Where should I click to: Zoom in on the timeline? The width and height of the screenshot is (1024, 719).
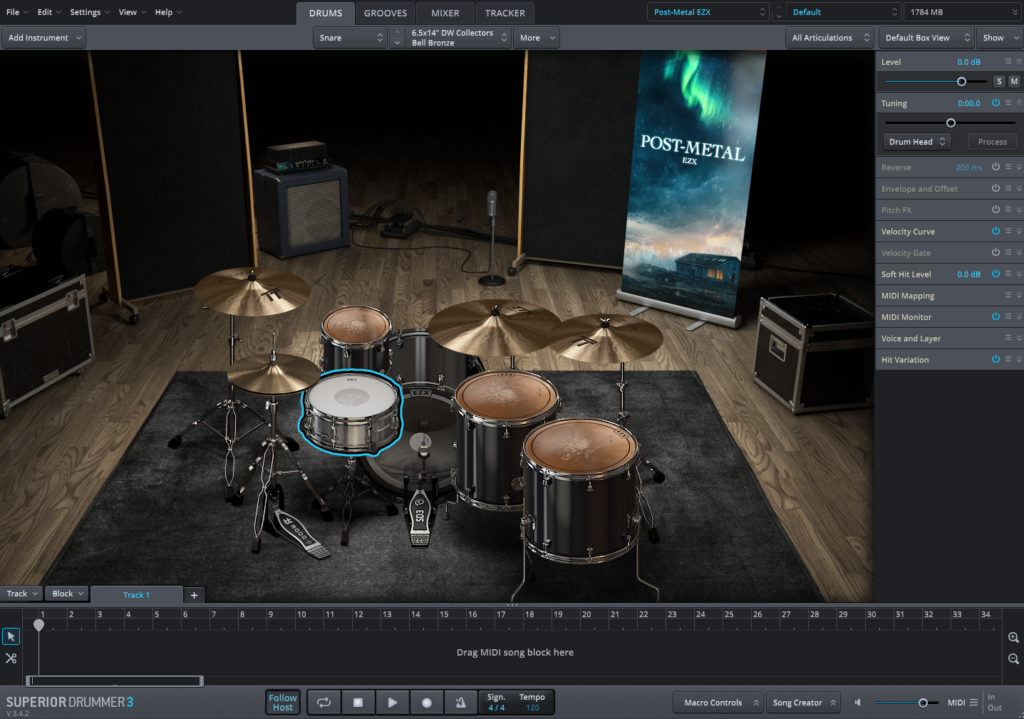[1013, 637]
